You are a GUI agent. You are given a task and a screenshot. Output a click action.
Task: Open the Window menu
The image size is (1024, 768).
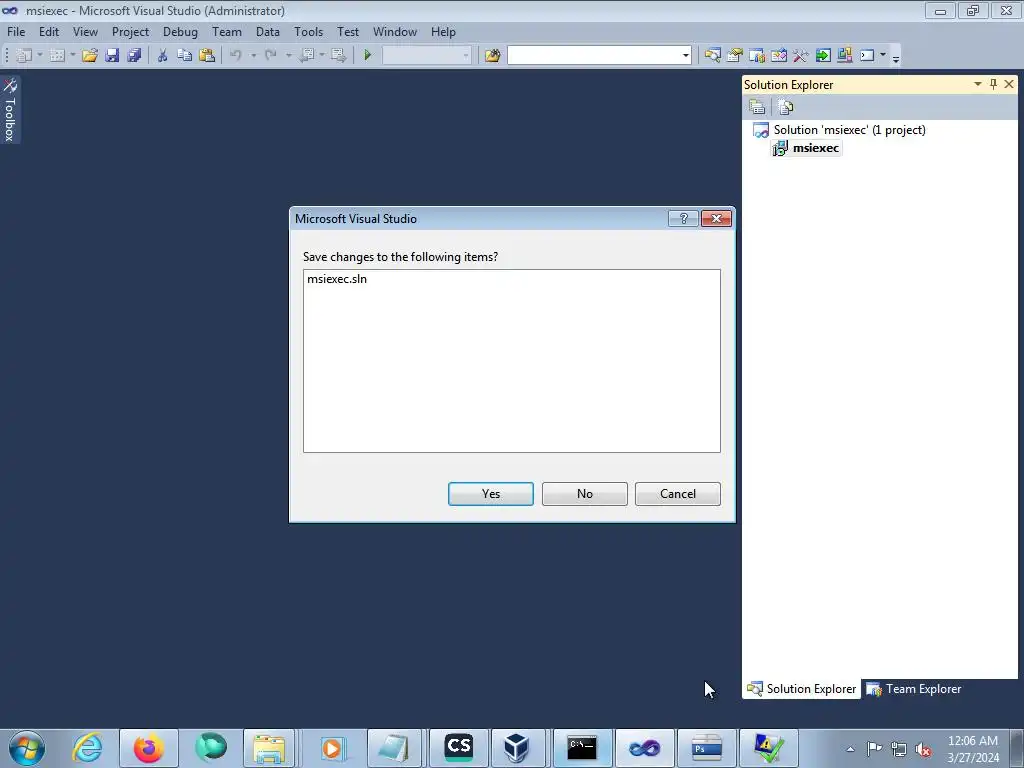(x=395, y=32)
